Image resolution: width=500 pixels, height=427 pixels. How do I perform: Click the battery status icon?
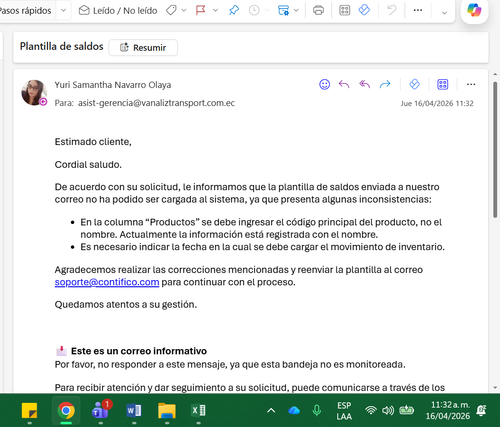pos(406,410)
